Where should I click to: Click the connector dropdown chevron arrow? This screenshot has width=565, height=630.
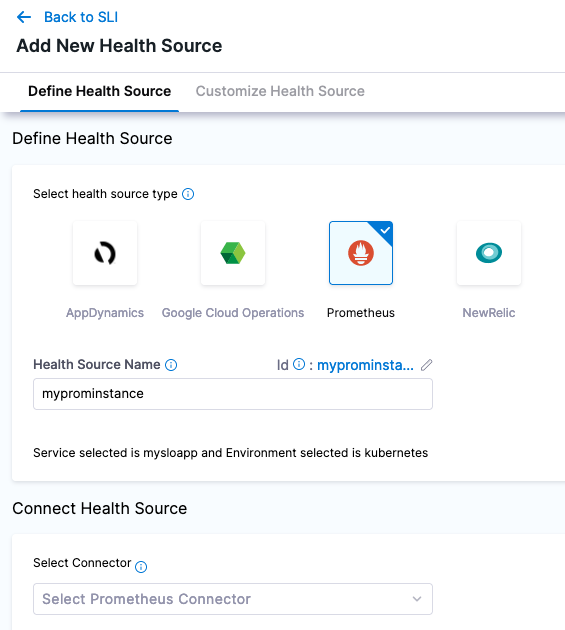pos(417,599)
